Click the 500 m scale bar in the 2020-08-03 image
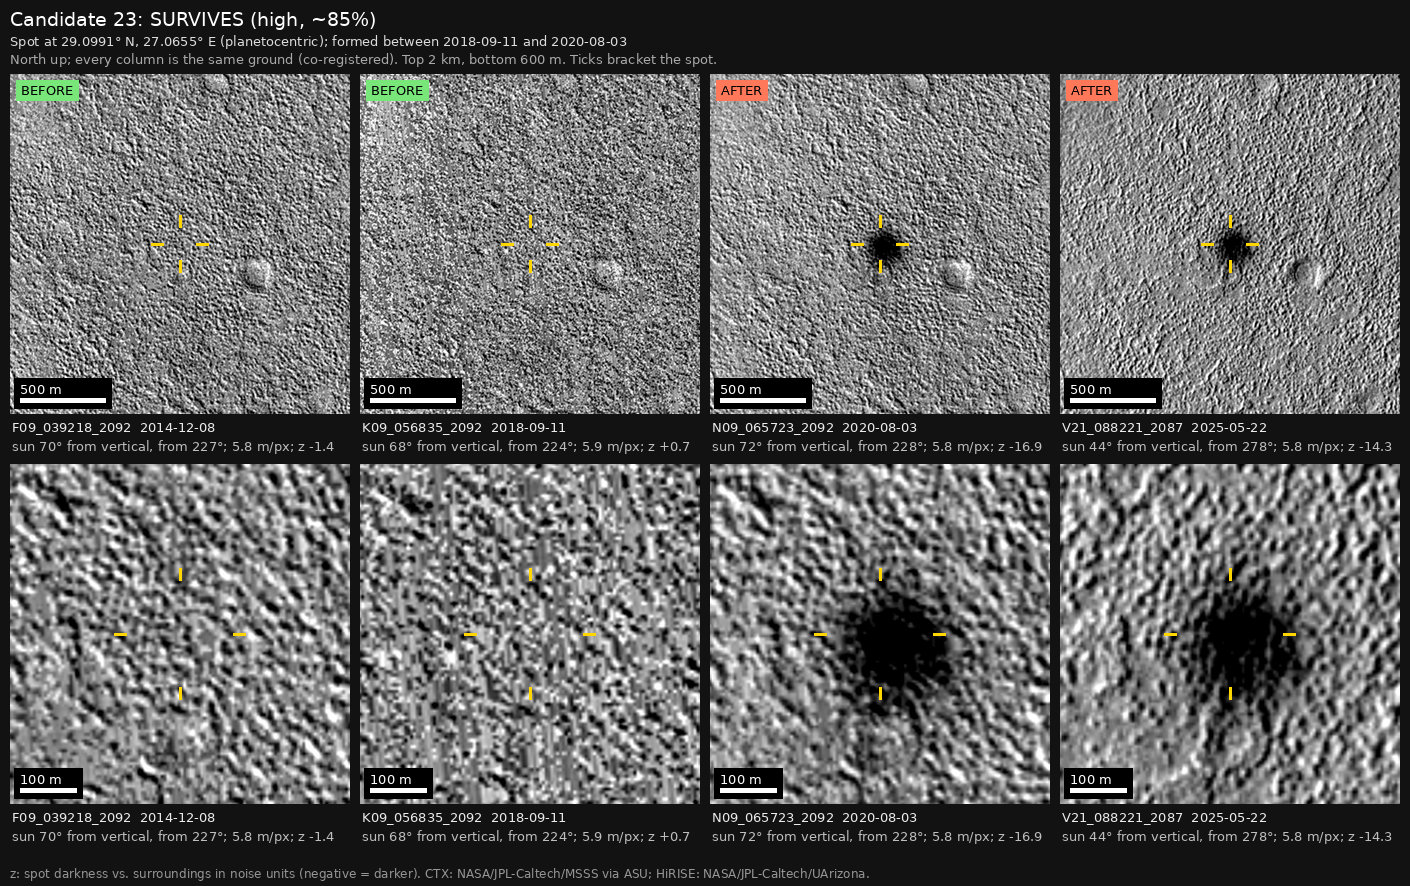The image size is (1410, 886). pos(763,394)
